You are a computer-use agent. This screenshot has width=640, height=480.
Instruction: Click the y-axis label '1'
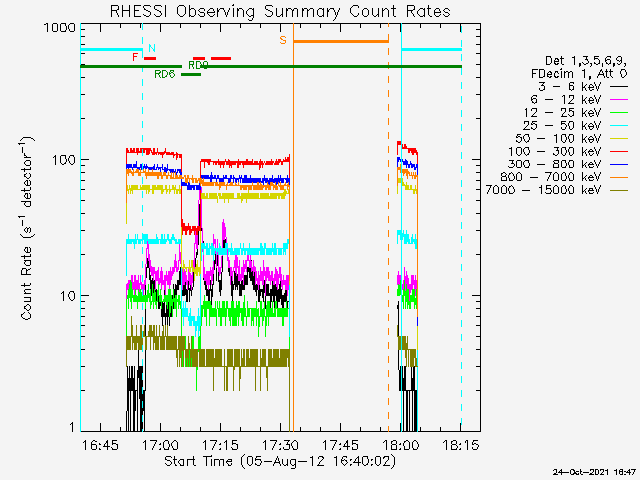pyautogui.click(x=73, y=427)
